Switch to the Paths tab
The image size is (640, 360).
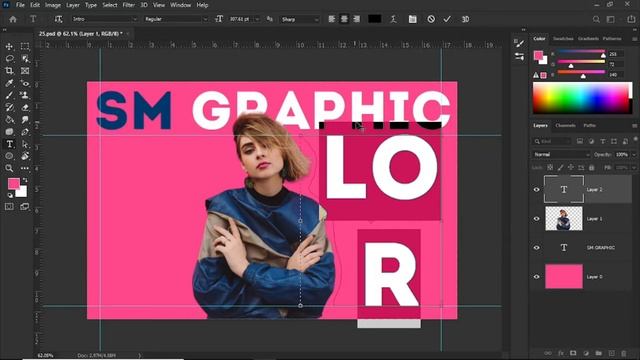(589, 126)
